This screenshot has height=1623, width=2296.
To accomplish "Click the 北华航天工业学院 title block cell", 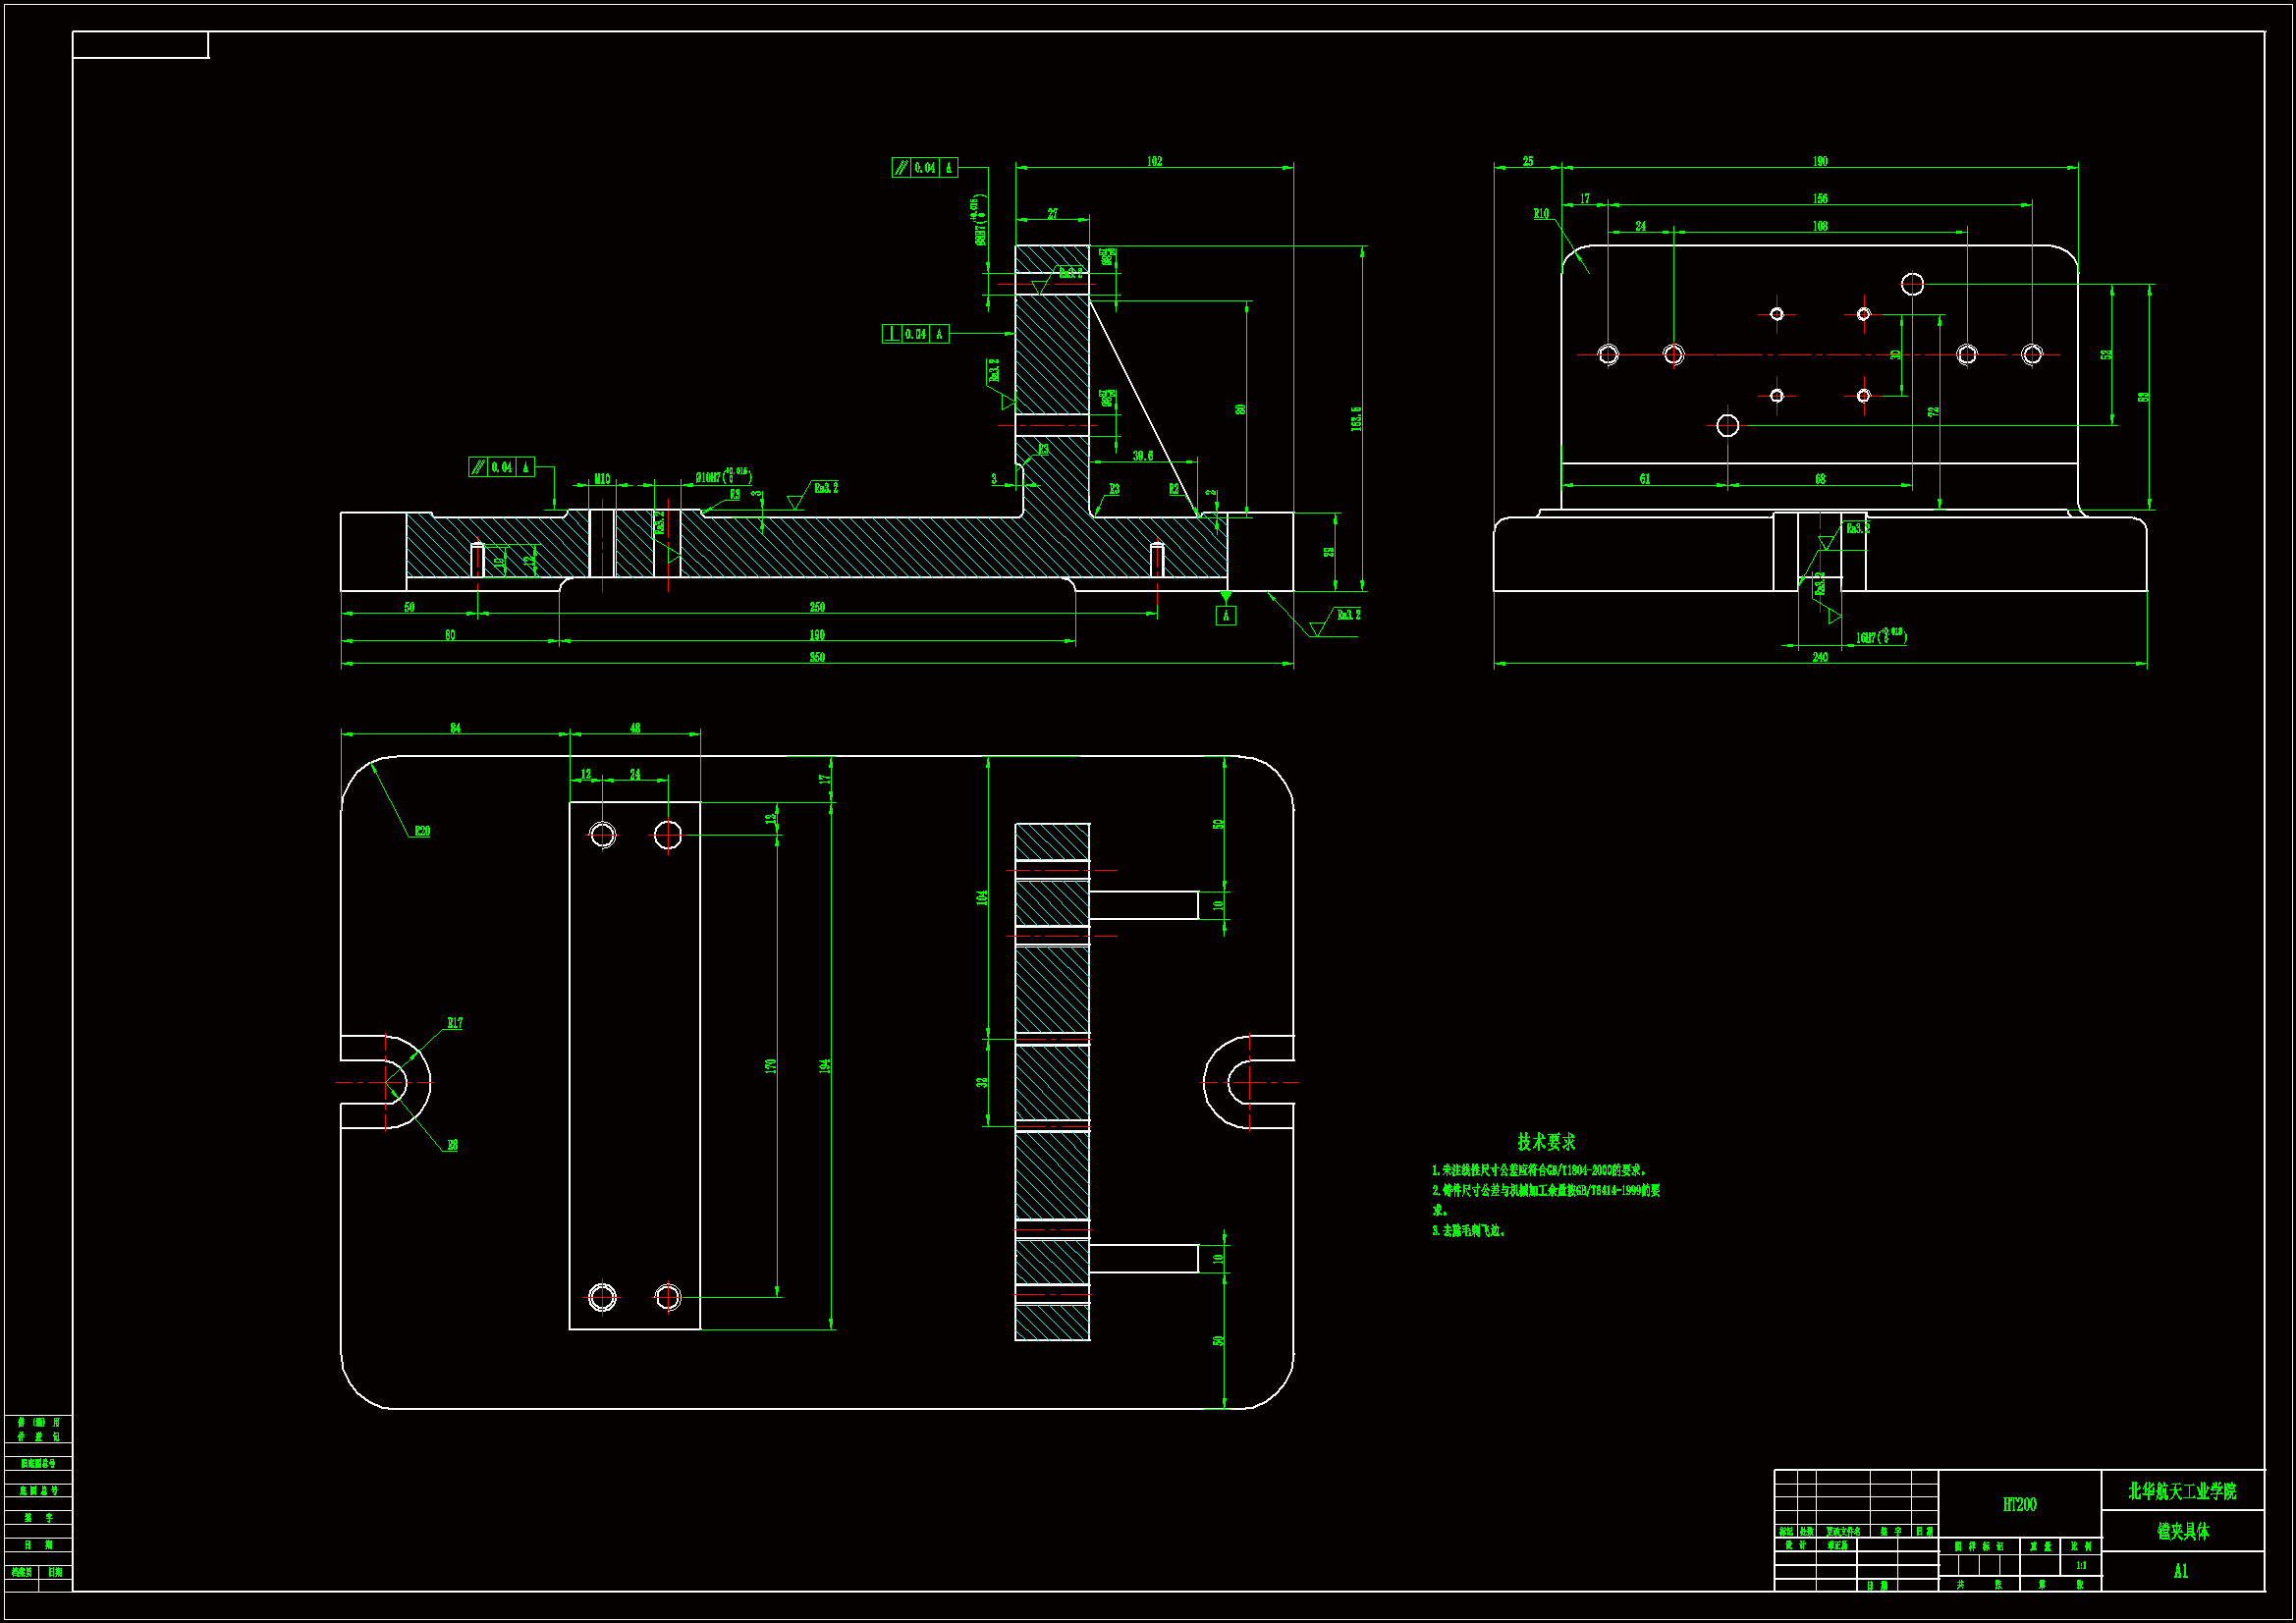I will 2181,1491.
